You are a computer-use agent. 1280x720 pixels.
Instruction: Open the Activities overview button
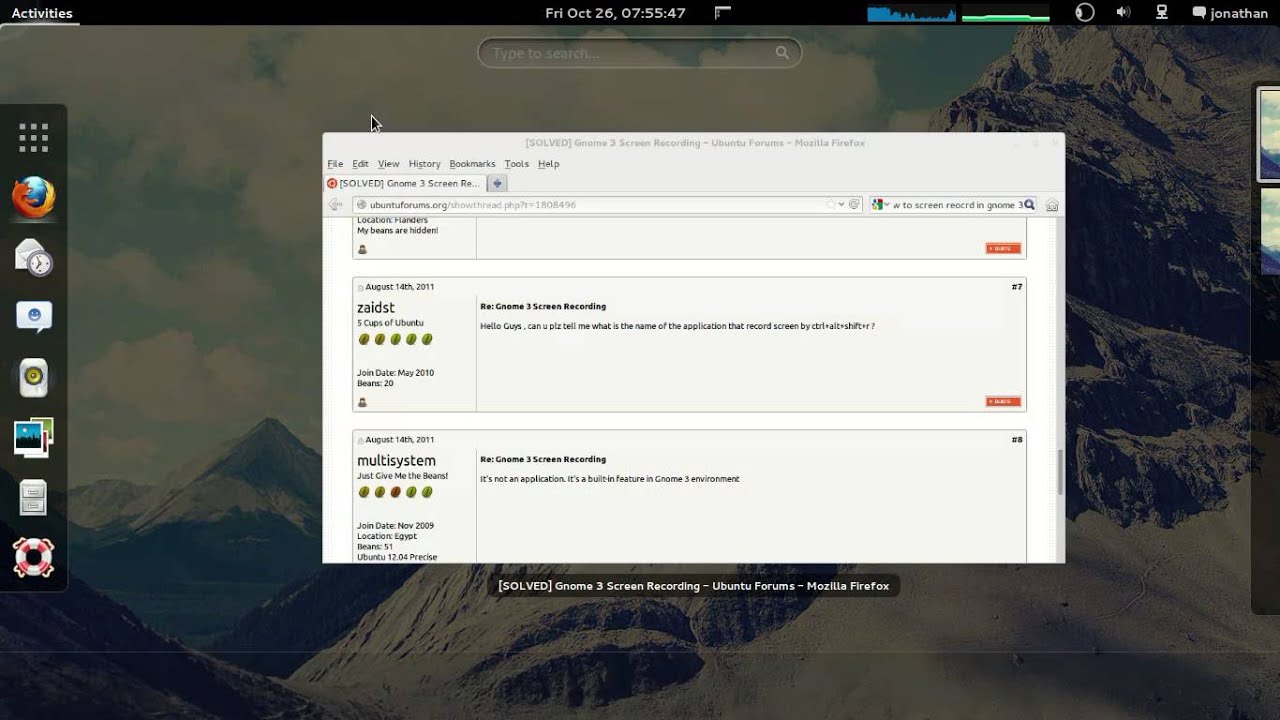(x=42, y=13)
